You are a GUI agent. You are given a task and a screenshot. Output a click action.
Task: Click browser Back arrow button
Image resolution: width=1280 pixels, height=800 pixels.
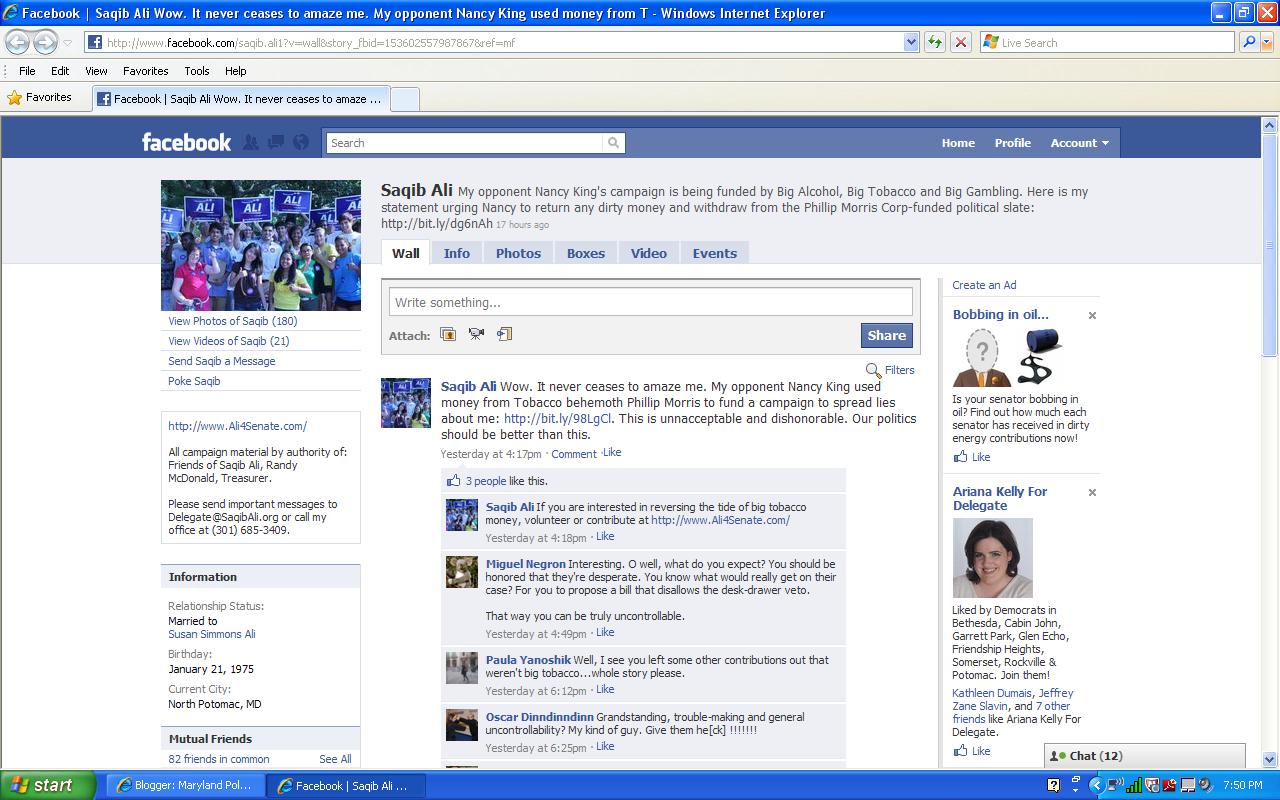tap(19, 42)
